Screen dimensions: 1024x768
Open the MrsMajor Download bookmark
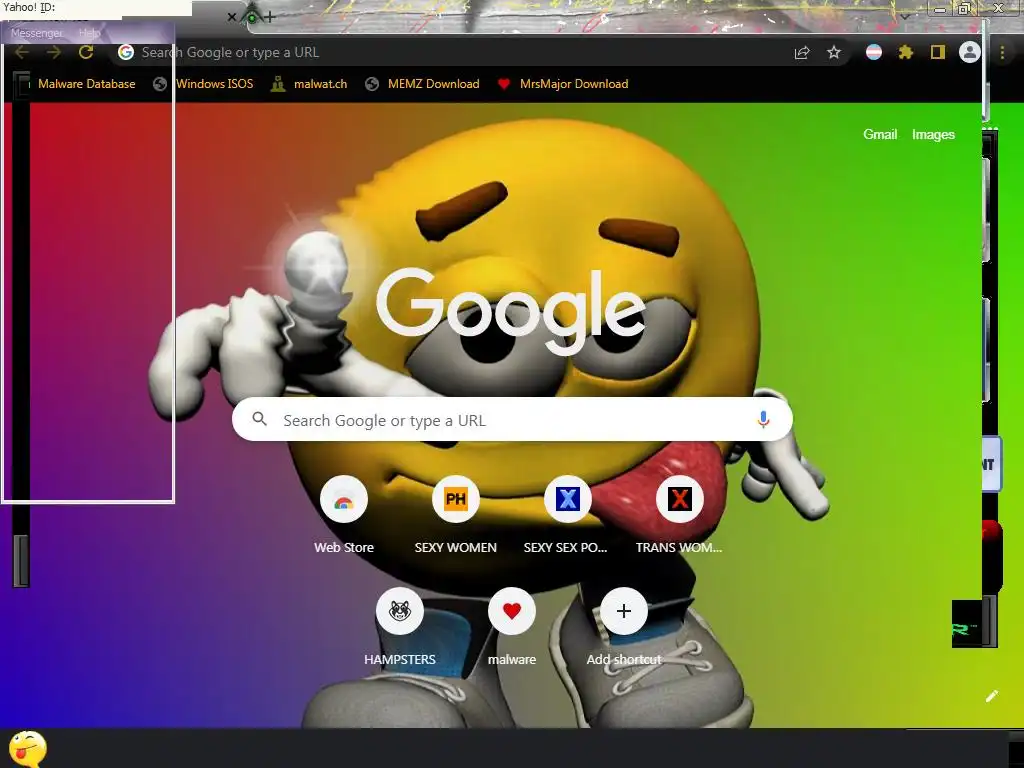click(574, 84)
